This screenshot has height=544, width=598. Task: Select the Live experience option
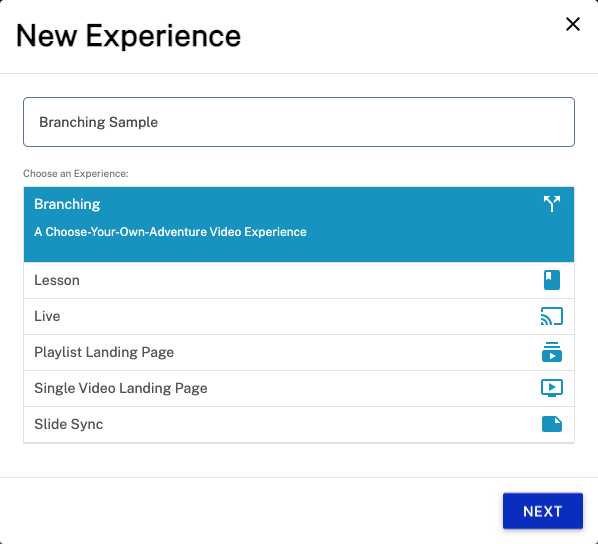click(299, 316)
